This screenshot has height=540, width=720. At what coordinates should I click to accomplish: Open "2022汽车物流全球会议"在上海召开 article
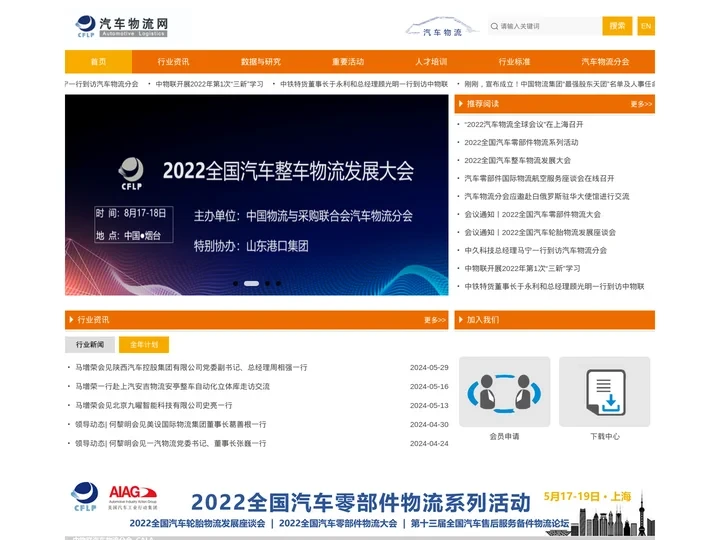pyautogui.click(x=523, y=124)
